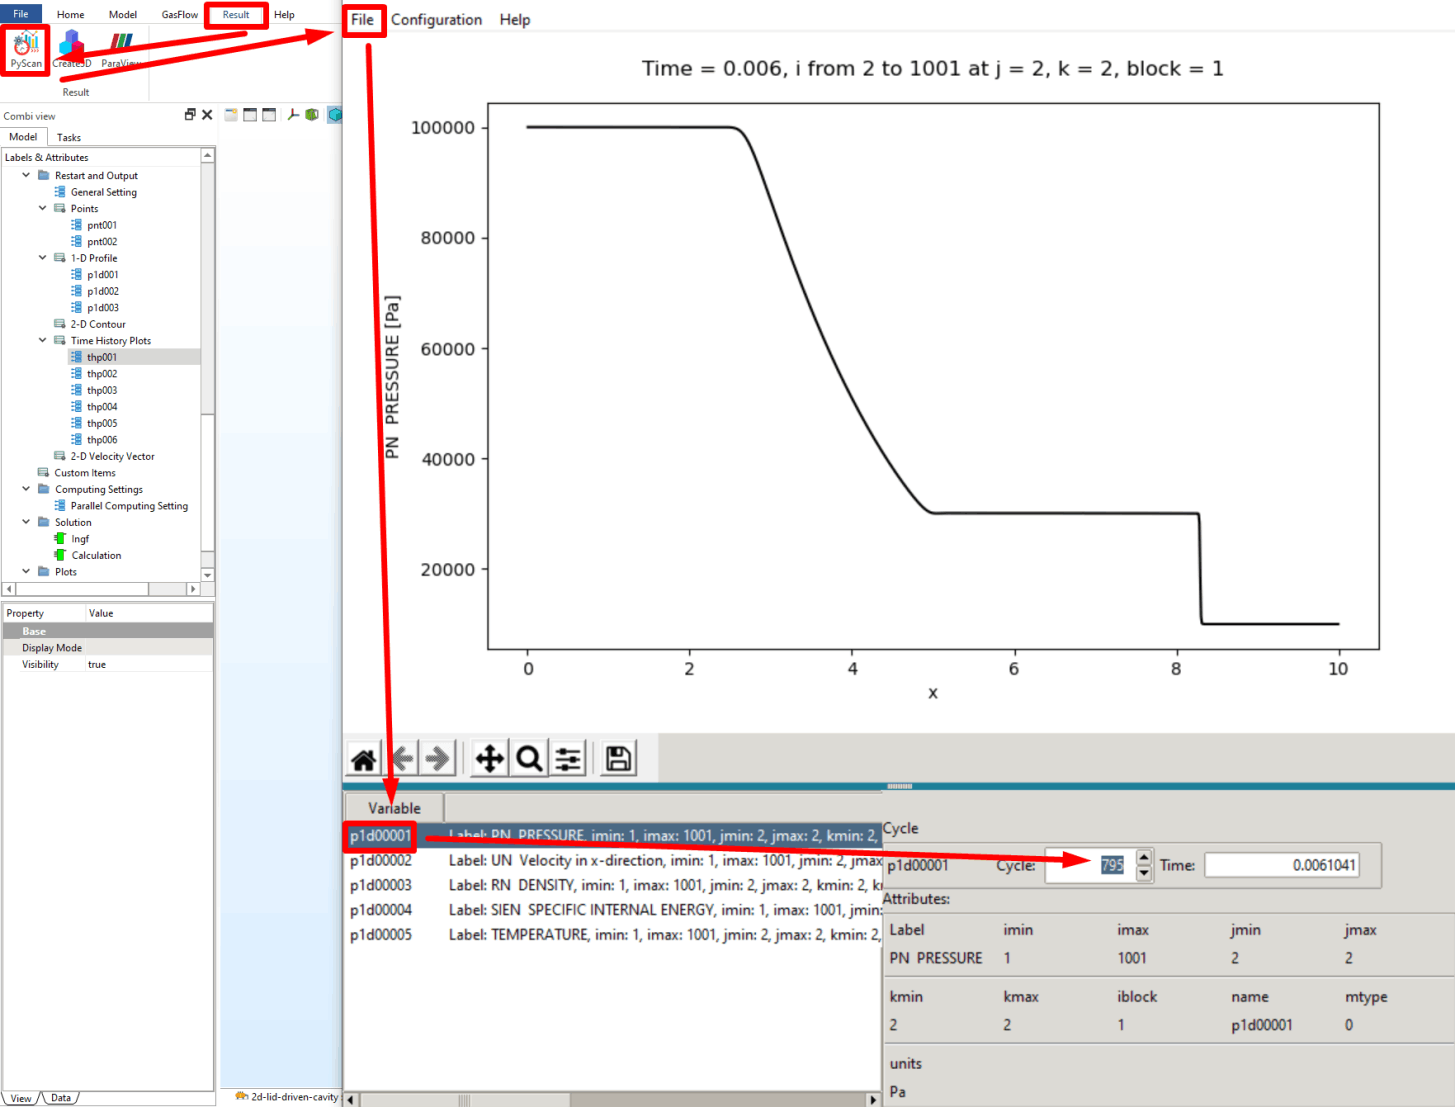Click the green cube view icon
This screenshot has width=1455, height=1107.
pos(312,115)
